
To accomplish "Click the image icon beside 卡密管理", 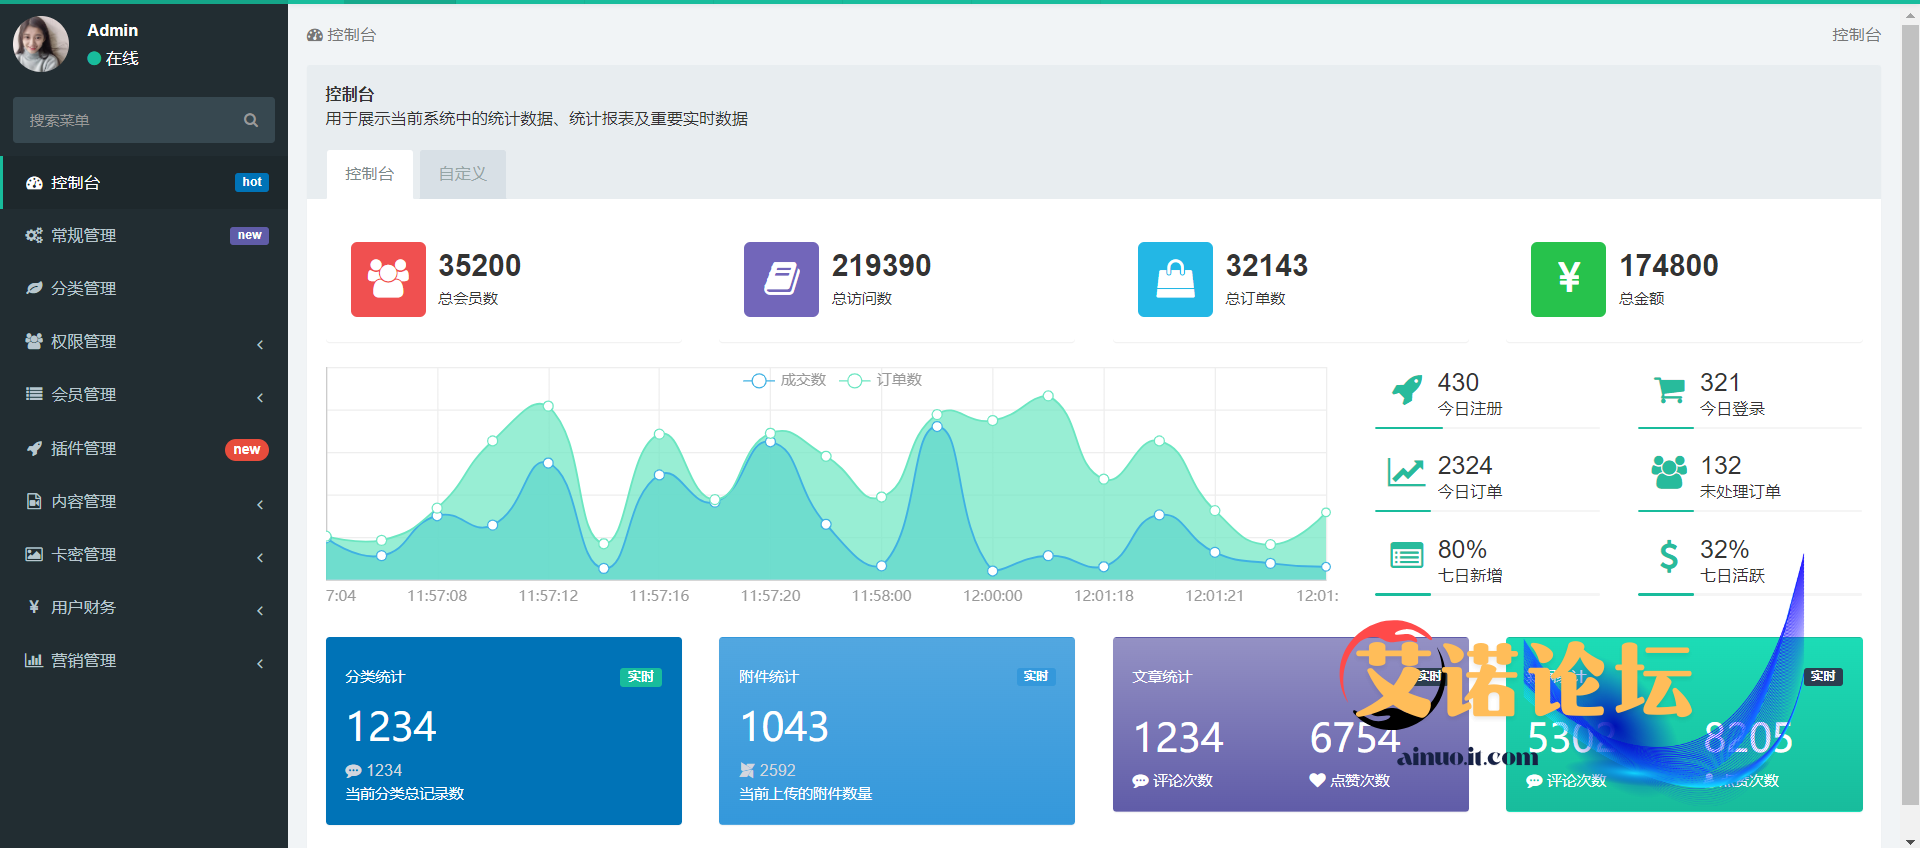I will pos(34,554).
